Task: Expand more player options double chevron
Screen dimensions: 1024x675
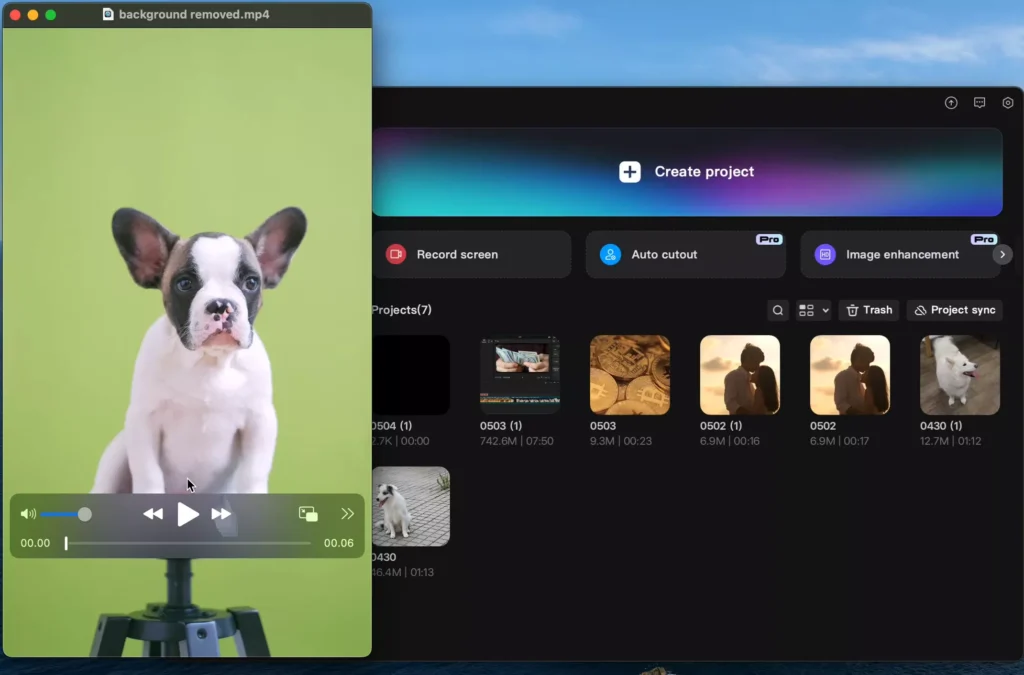Action: pos(347,514)
